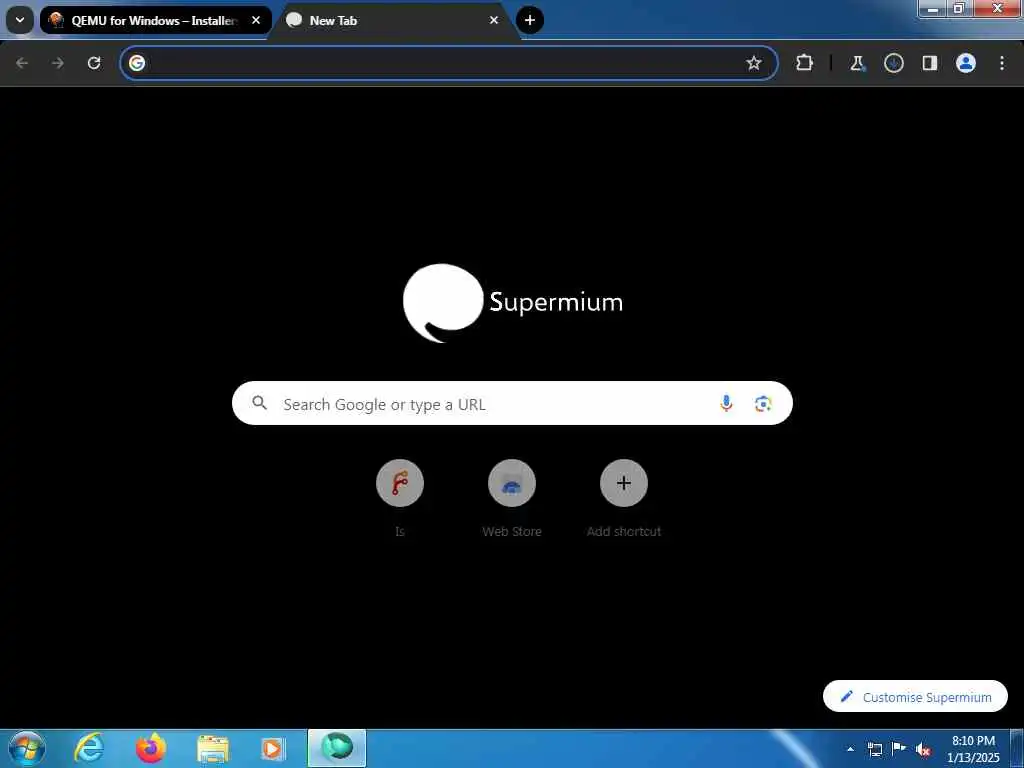
Task: Click Customise Supermium button
Action: (915, 696)
